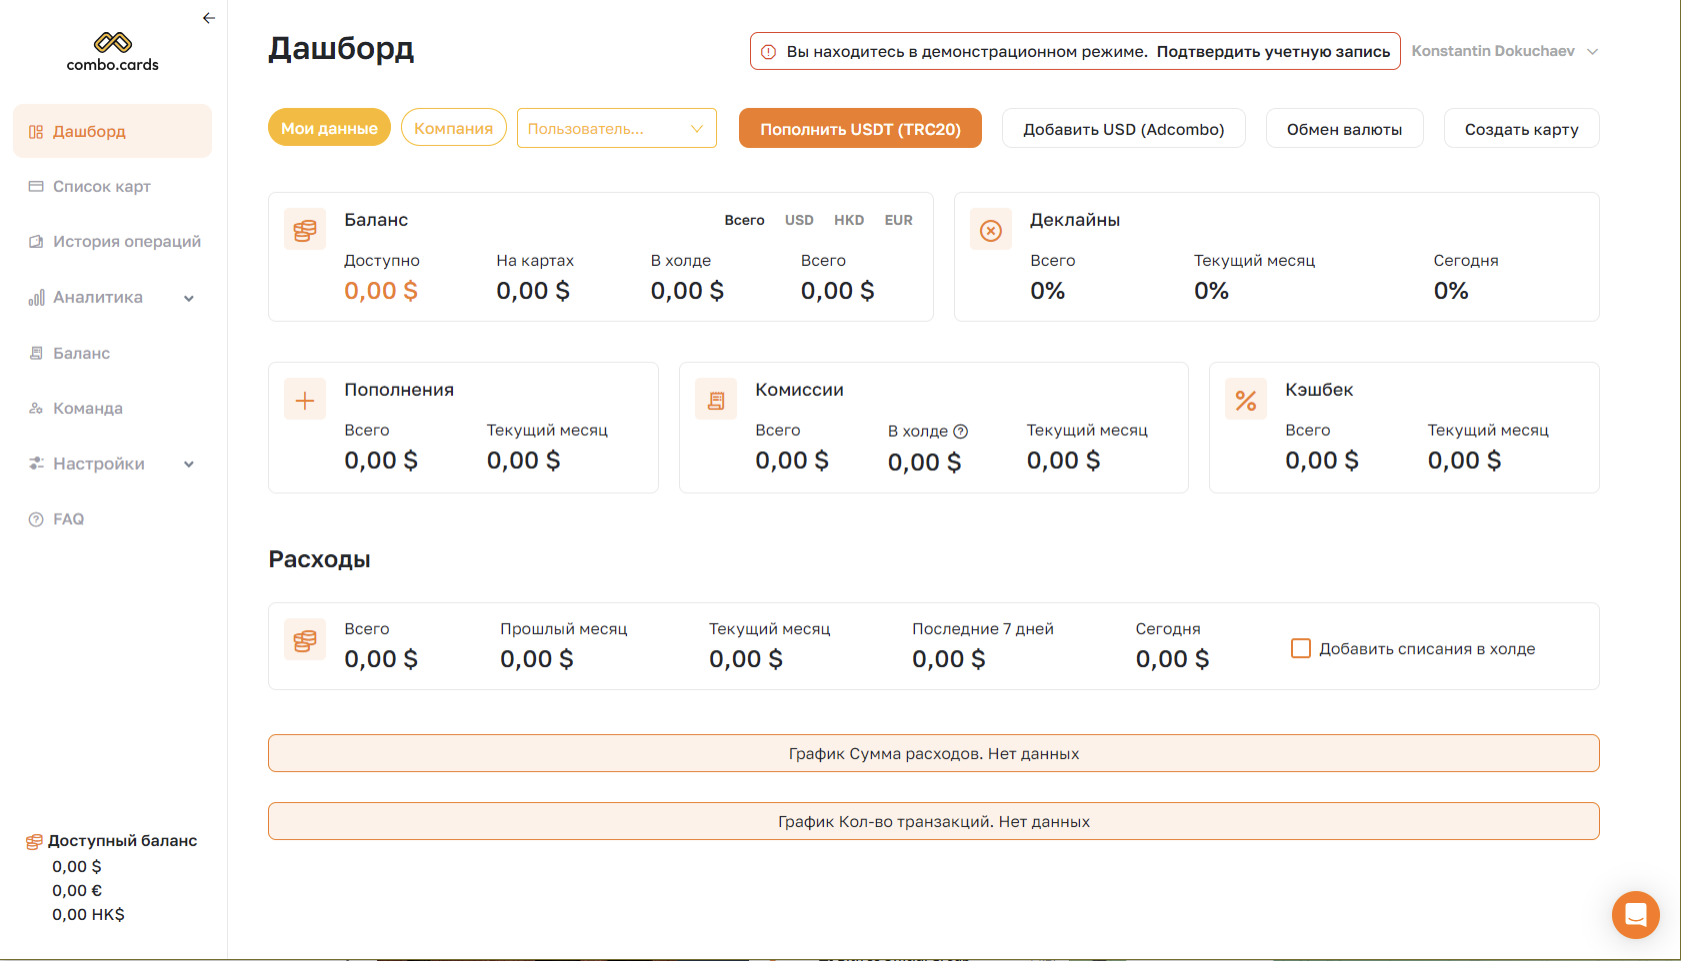
Task: Select Всего balance currency tab
Action: (745, 220)
